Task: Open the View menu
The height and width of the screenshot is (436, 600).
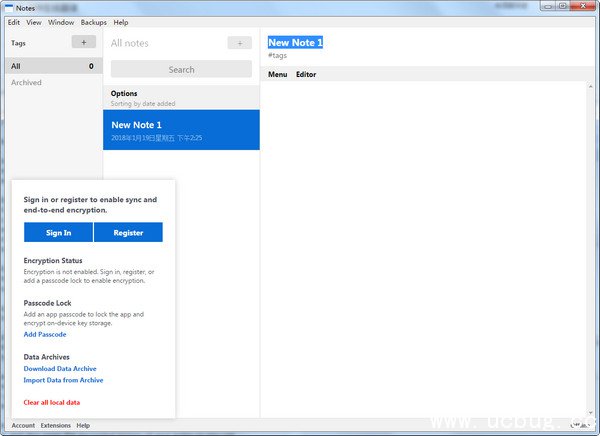Action: 34,23
